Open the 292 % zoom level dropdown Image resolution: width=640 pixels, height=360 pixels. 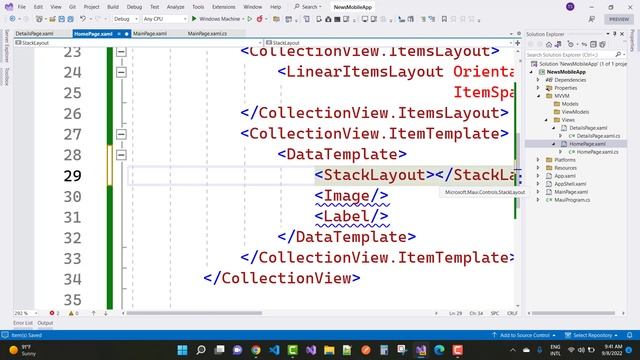[x=26, y=313]
